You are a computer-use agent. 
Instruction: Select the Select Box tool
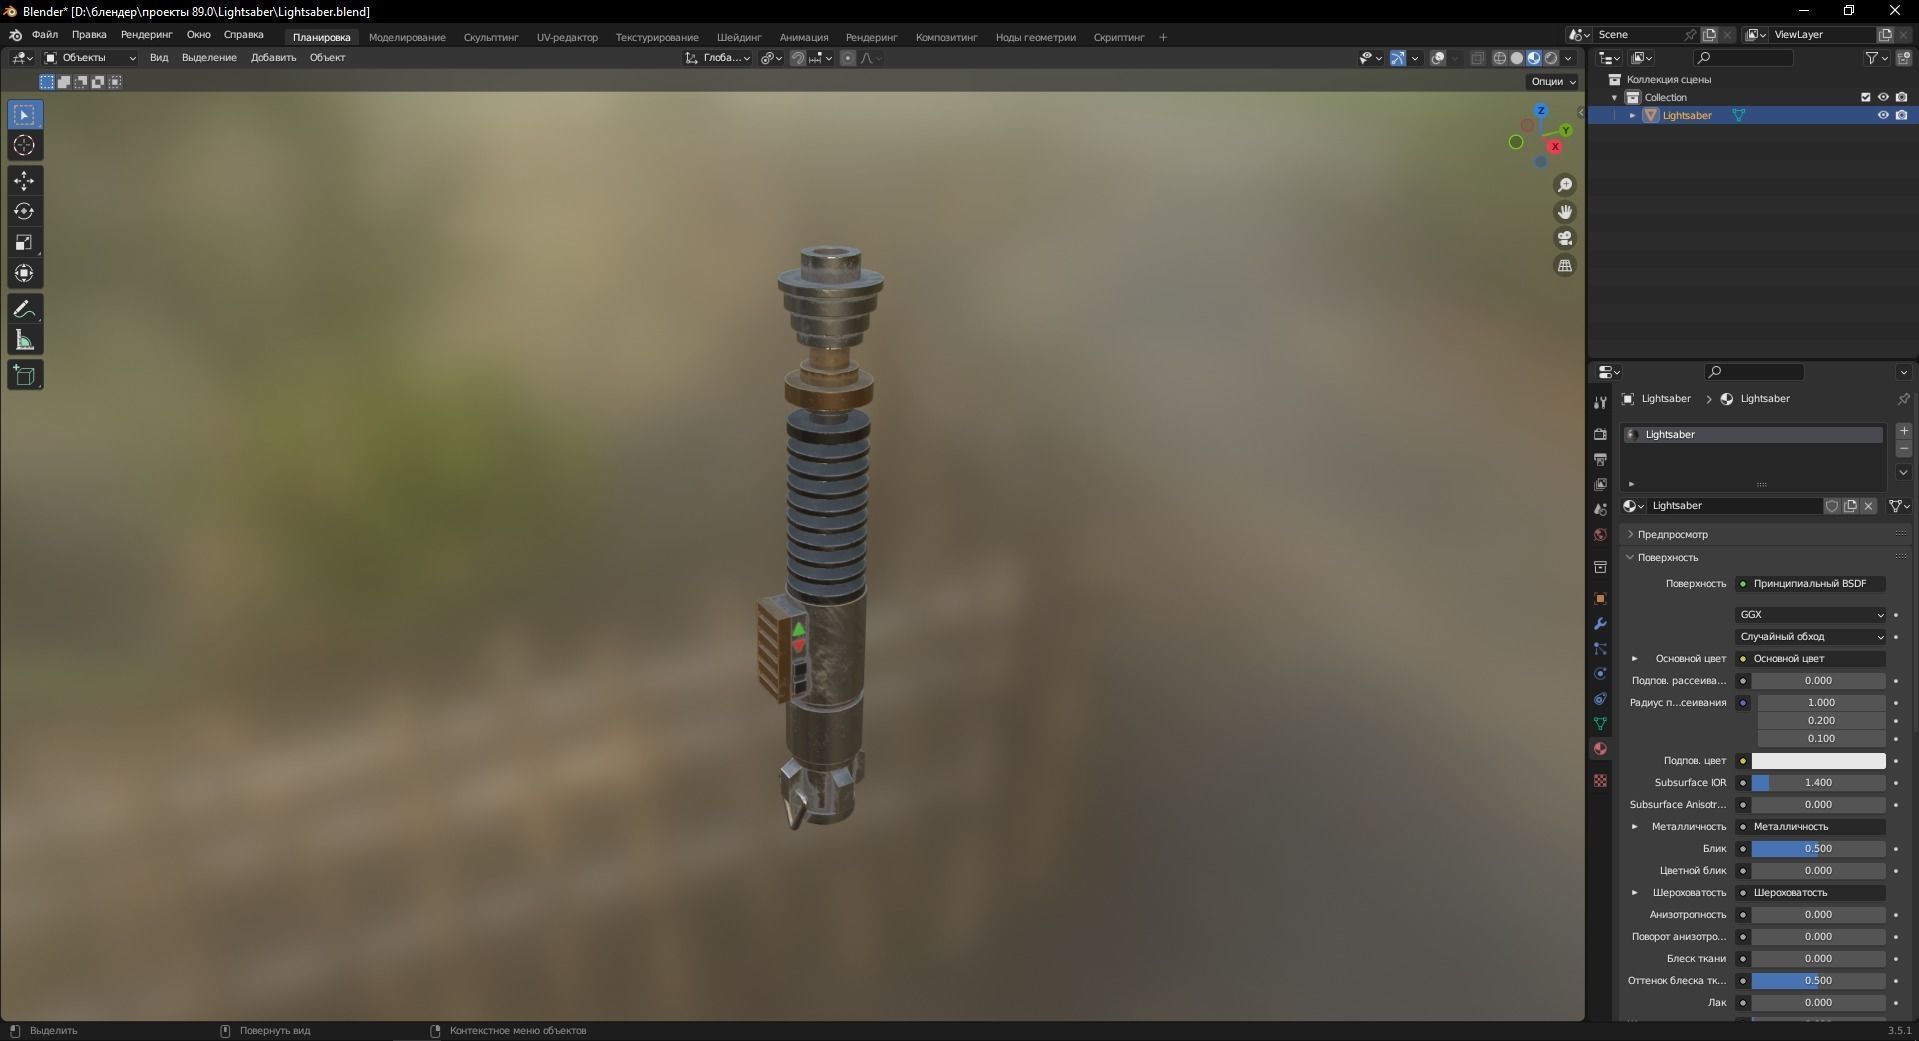pyautogui.click(x=24, y=115)
